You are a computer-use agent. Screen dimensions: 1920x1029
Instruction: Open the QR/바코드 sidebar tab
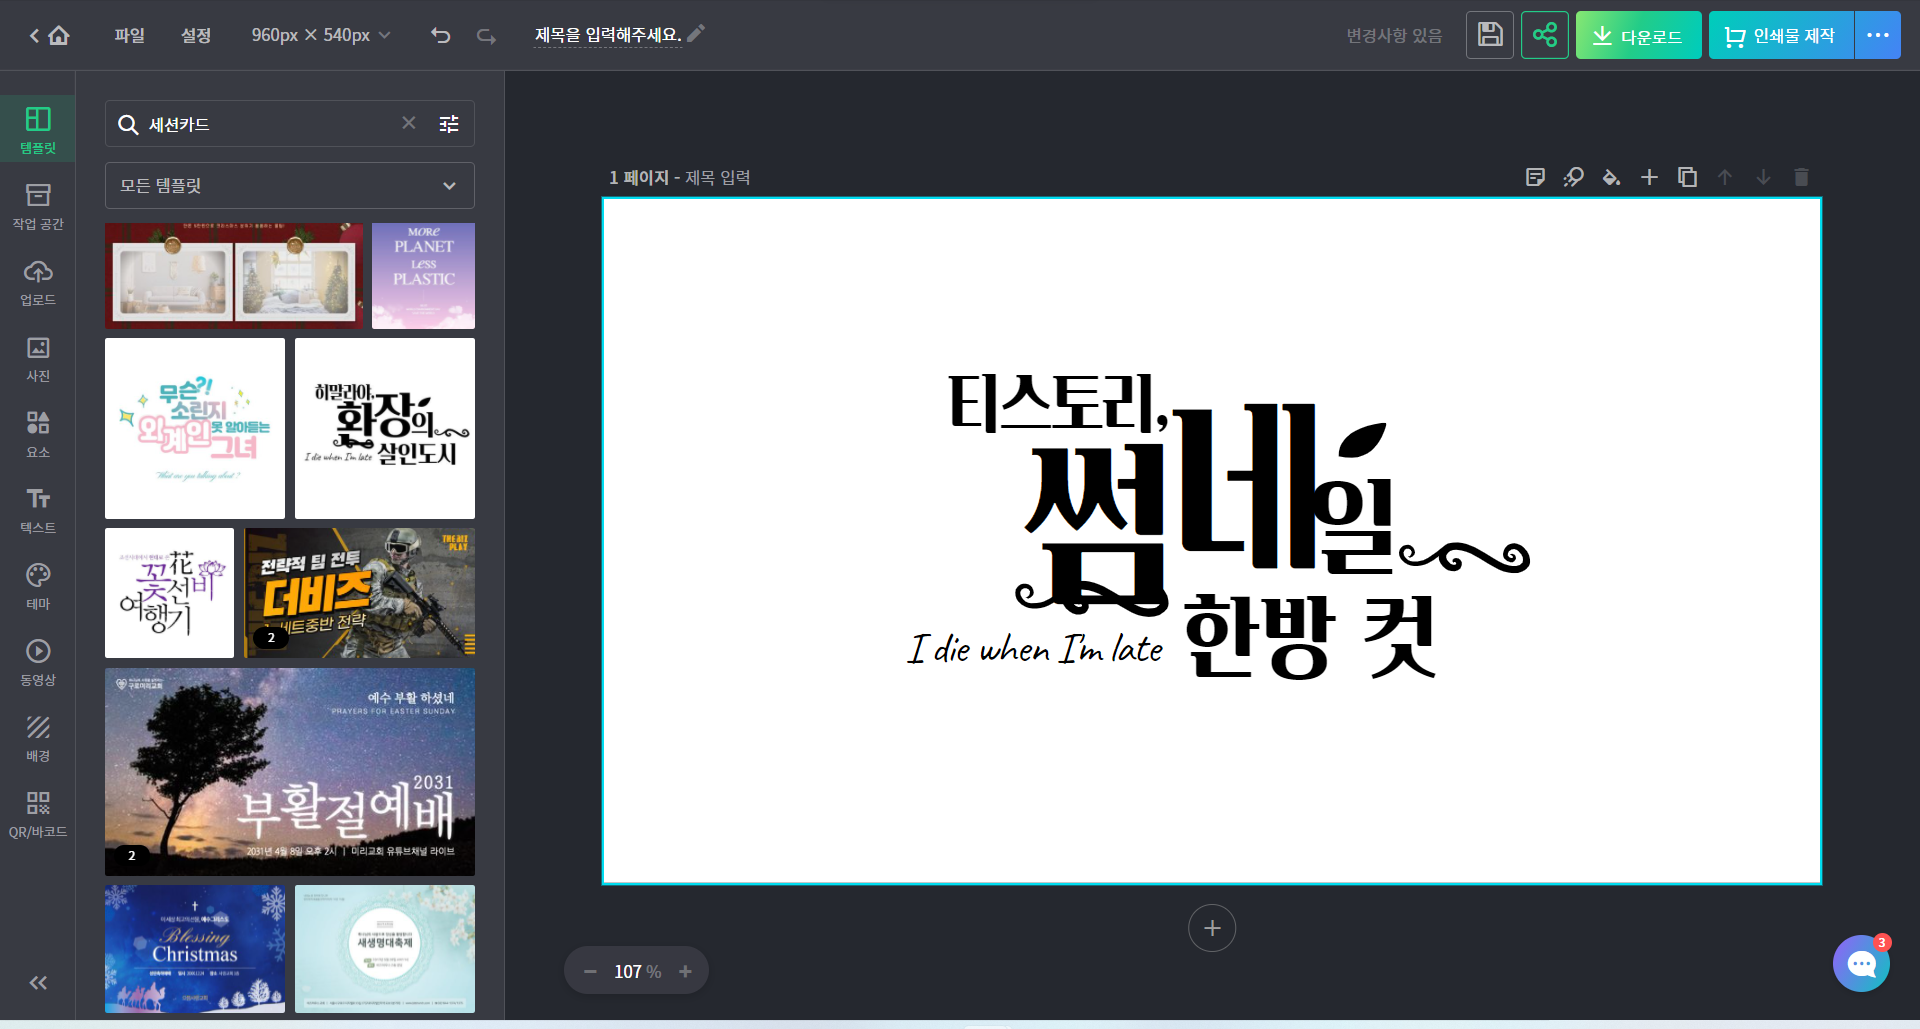38,814
